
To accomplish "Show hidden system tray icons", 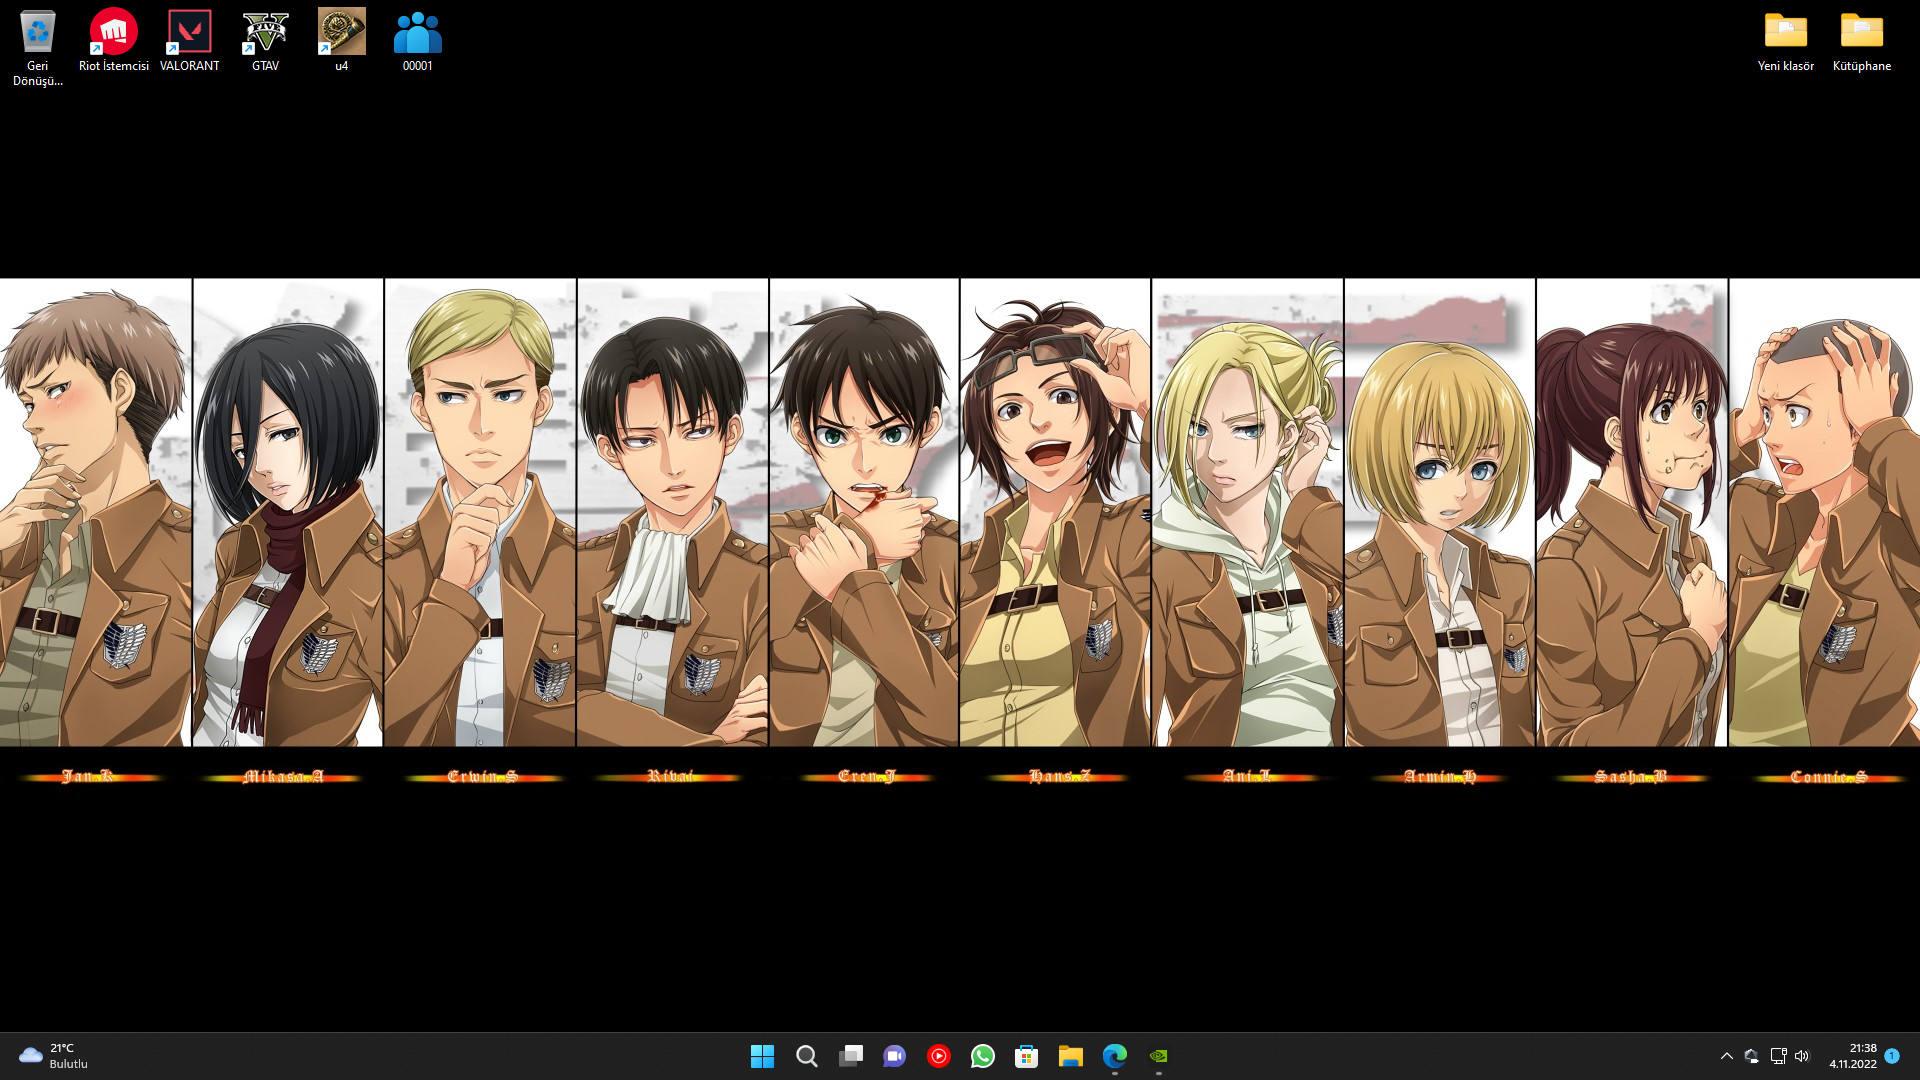I will (x=1727, y=1056).
